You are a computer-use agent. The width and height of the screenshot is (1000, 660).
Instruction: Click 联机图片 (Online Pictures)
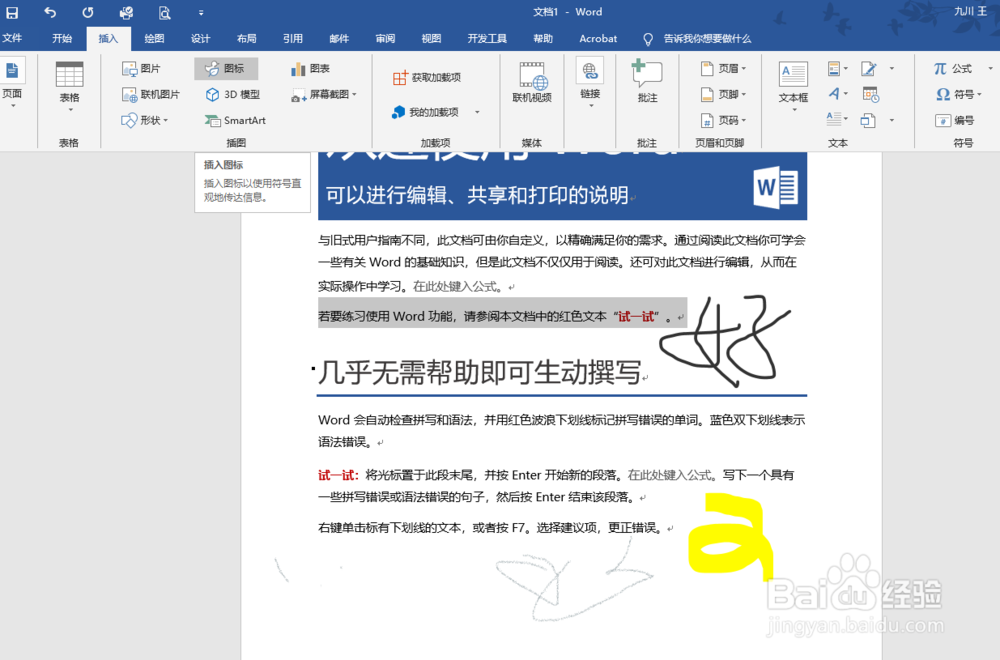coord(151,94)
